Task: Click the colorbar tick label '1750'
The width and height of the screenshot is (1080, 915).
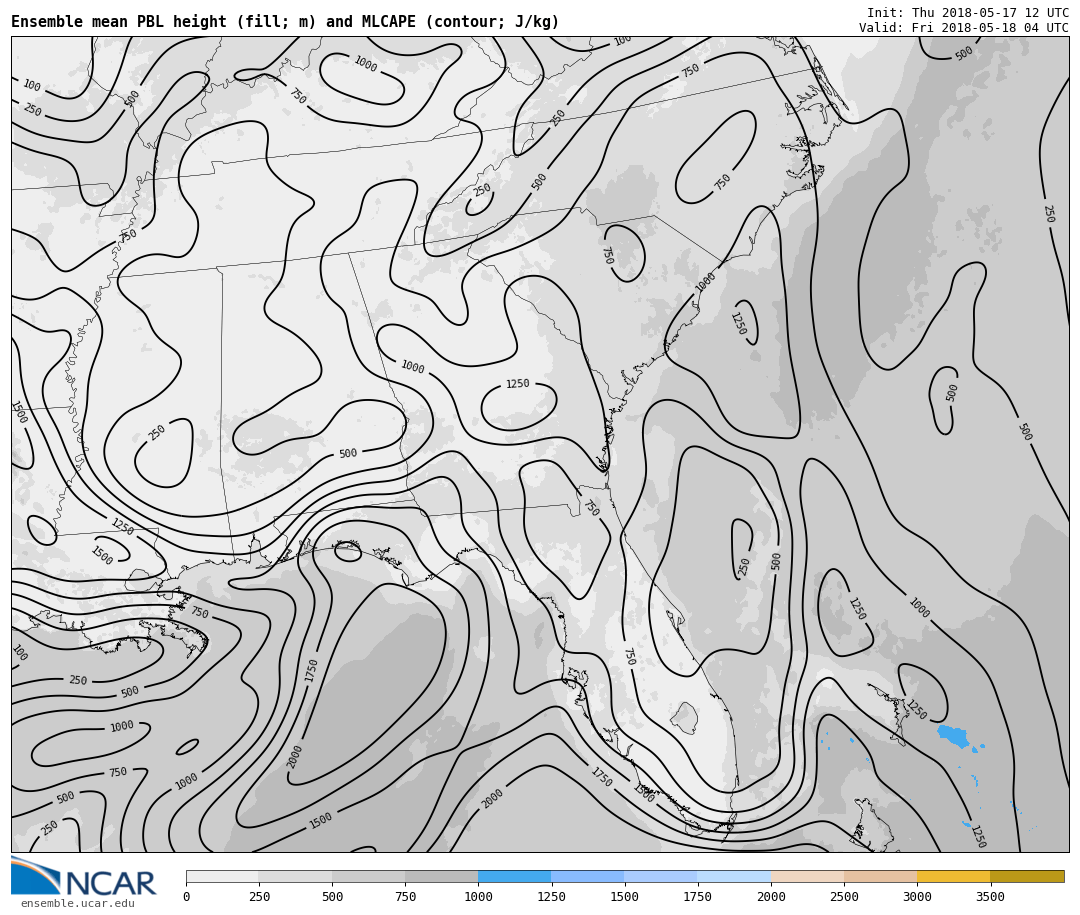Action: [x=698, y=896]
